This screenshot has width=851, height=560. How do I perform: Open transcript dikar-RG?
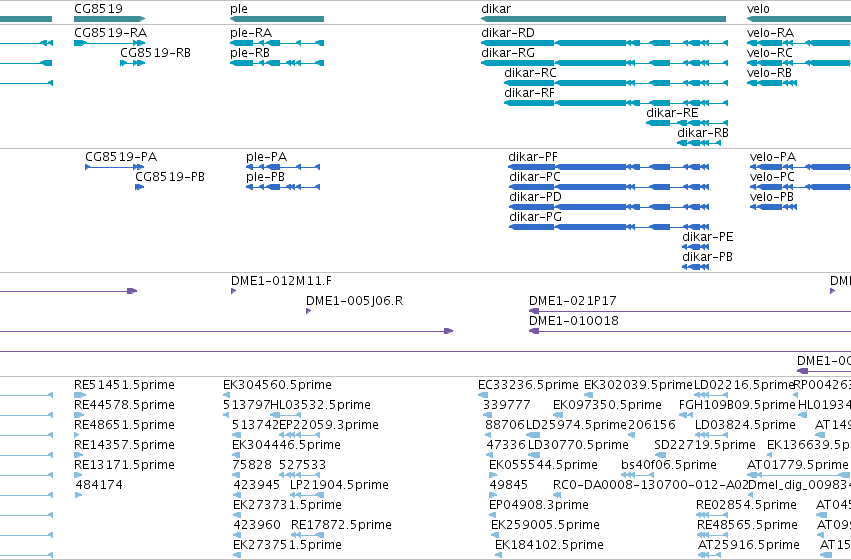pos(604,63)
